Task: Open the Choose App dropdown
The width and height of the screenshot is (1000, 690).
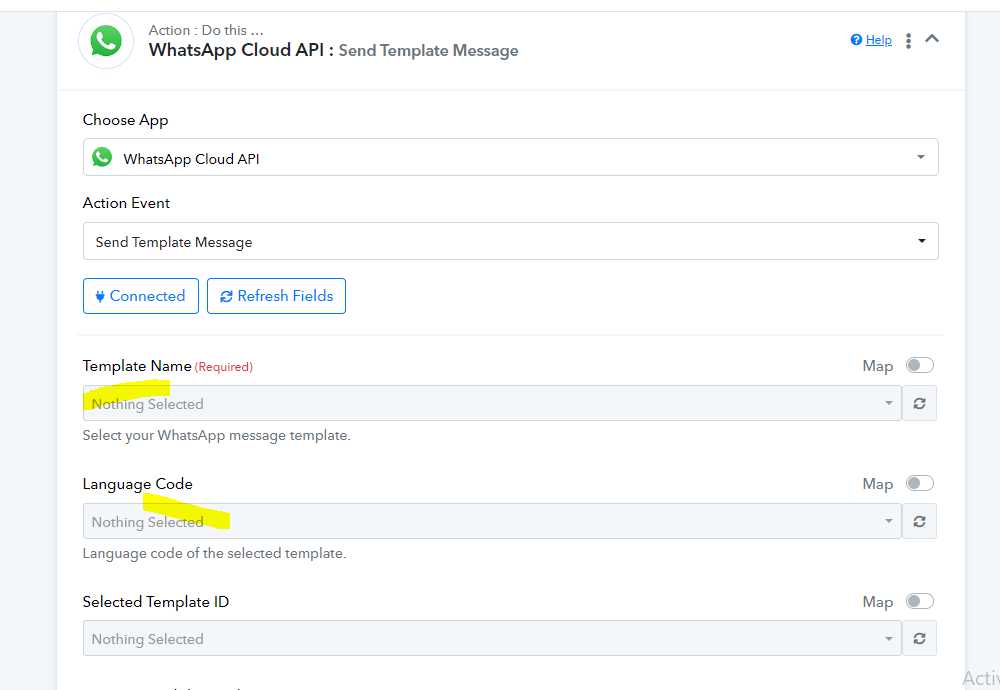Action: point(510,157)
